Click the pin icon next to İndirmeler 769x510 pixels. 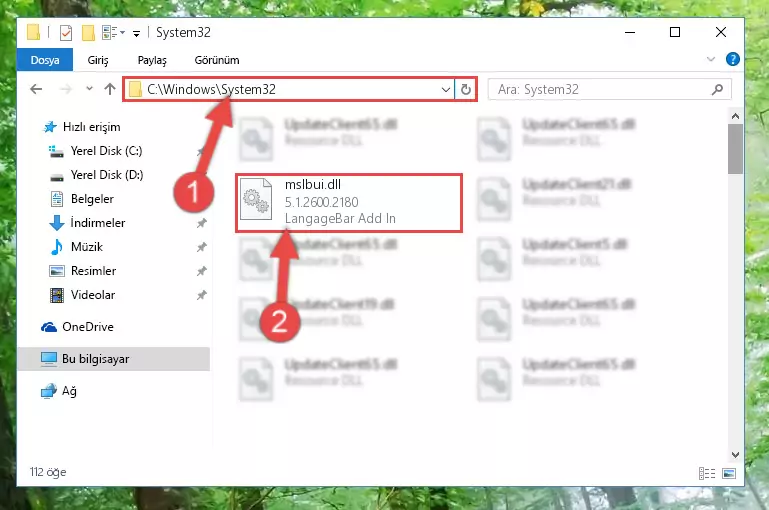(202, 223)
